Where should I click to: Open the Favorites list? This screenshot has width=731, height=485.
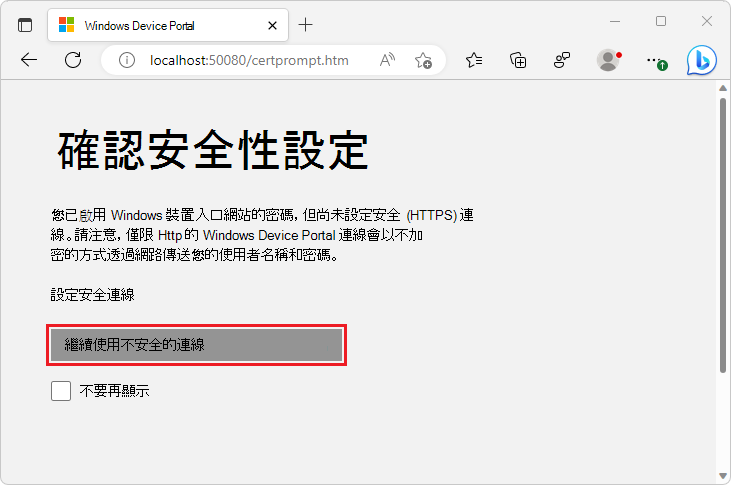click(474, 60)
